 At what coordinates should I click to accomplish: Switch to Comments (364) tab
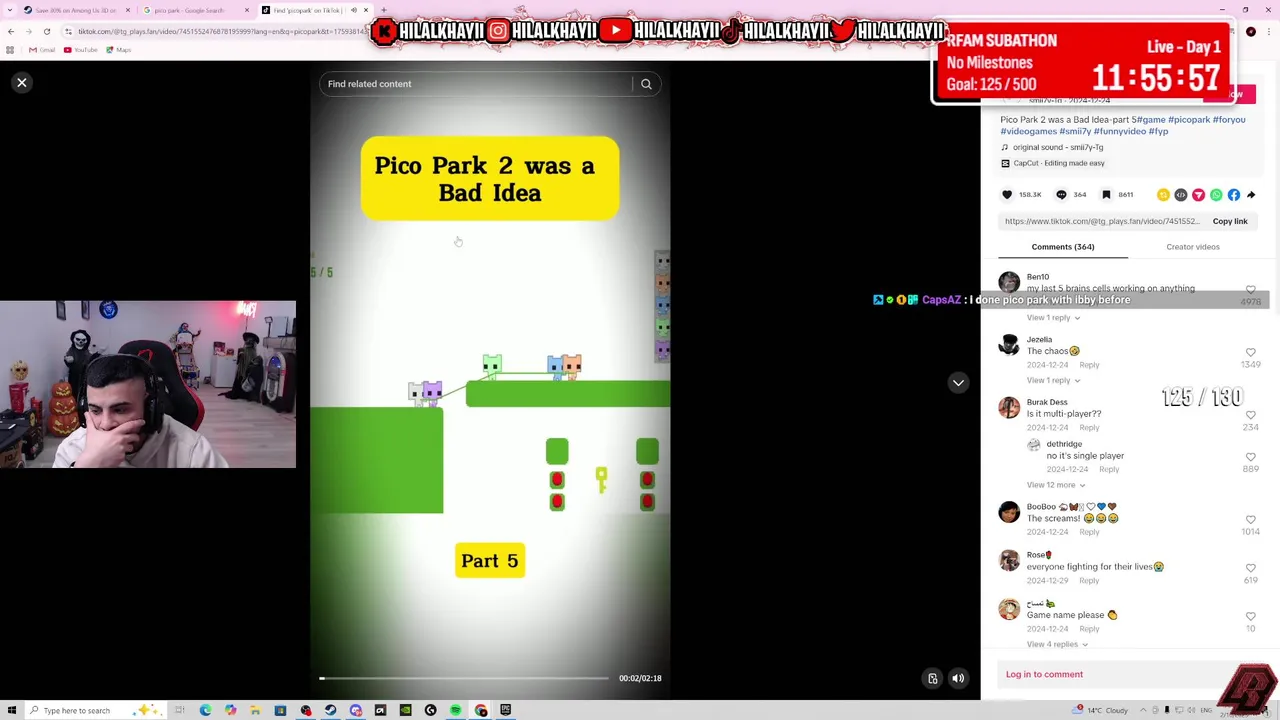coord(1063,247)
